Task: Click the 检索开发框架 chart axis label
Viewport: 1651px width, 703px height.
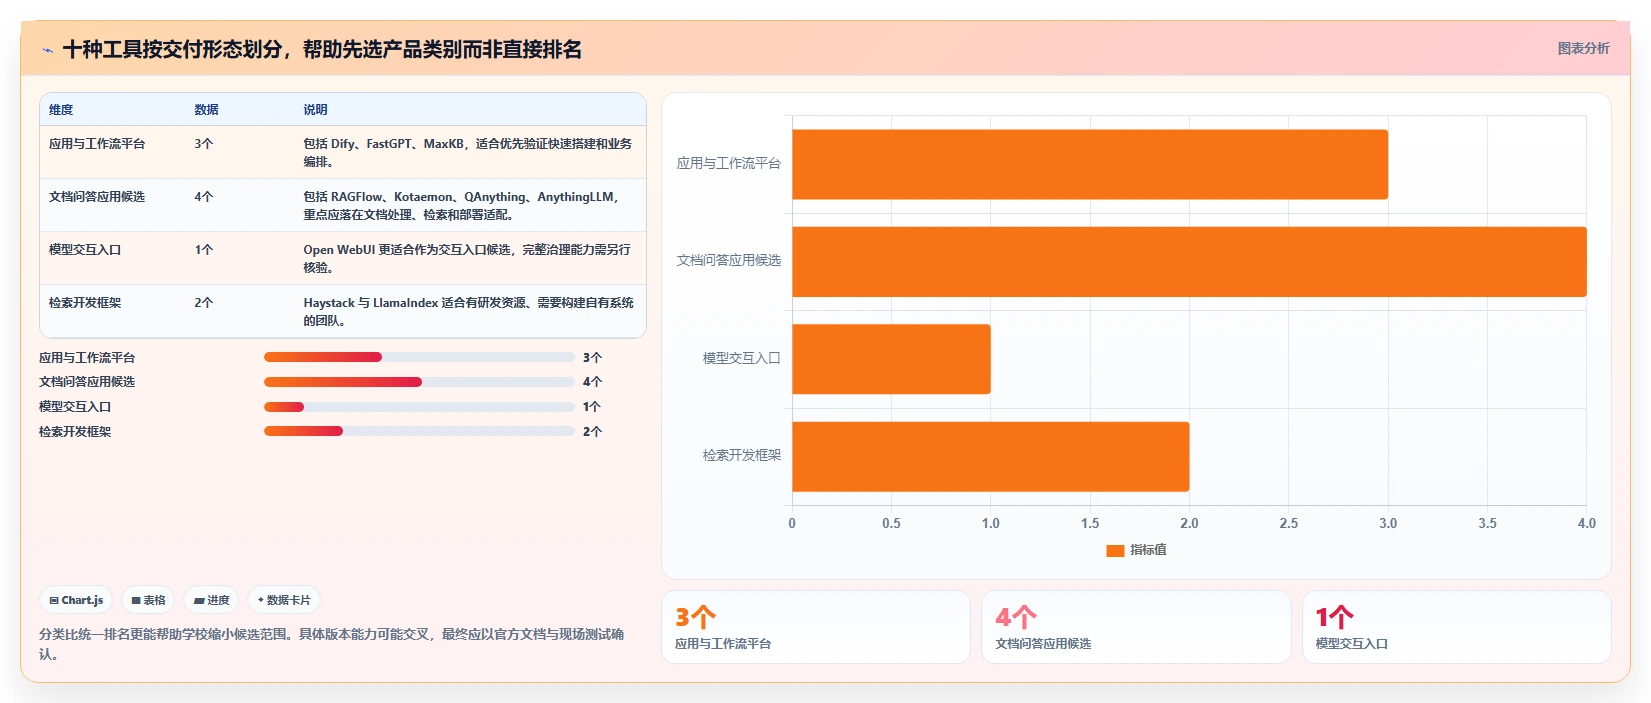Action: click(x=742, y=456)
